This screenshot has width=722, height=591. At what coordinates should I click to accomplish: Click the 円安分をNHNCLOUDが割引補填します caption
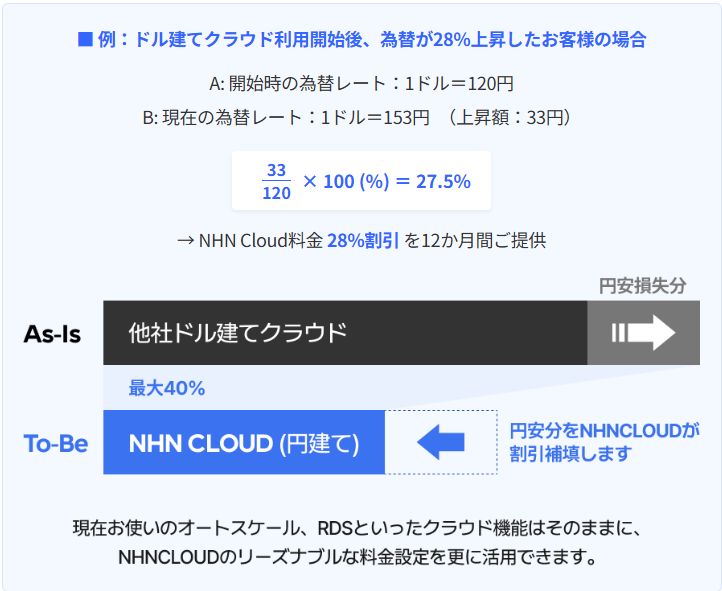(604, 442)
